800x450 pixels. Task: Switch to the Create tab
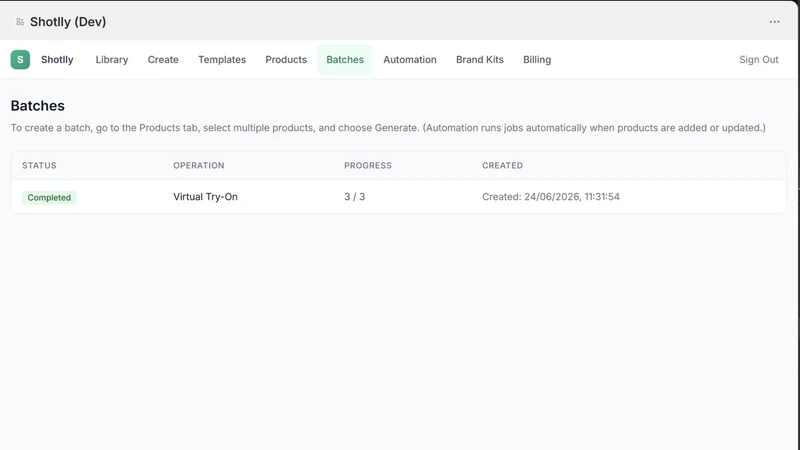point(163,60)
